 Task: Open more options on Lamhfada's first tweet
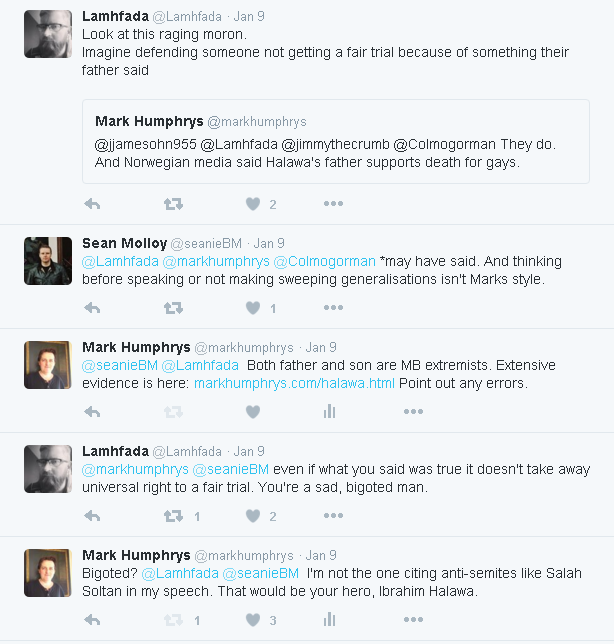(333, 204)
